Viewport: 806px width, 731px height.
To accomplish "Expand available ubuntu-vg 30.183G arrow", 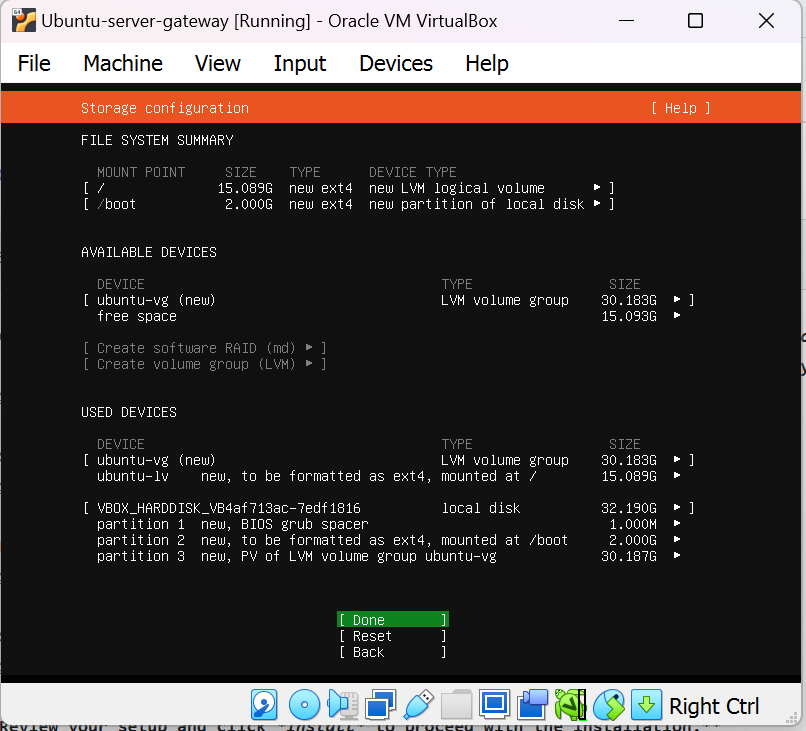I will tap(677, 299).
